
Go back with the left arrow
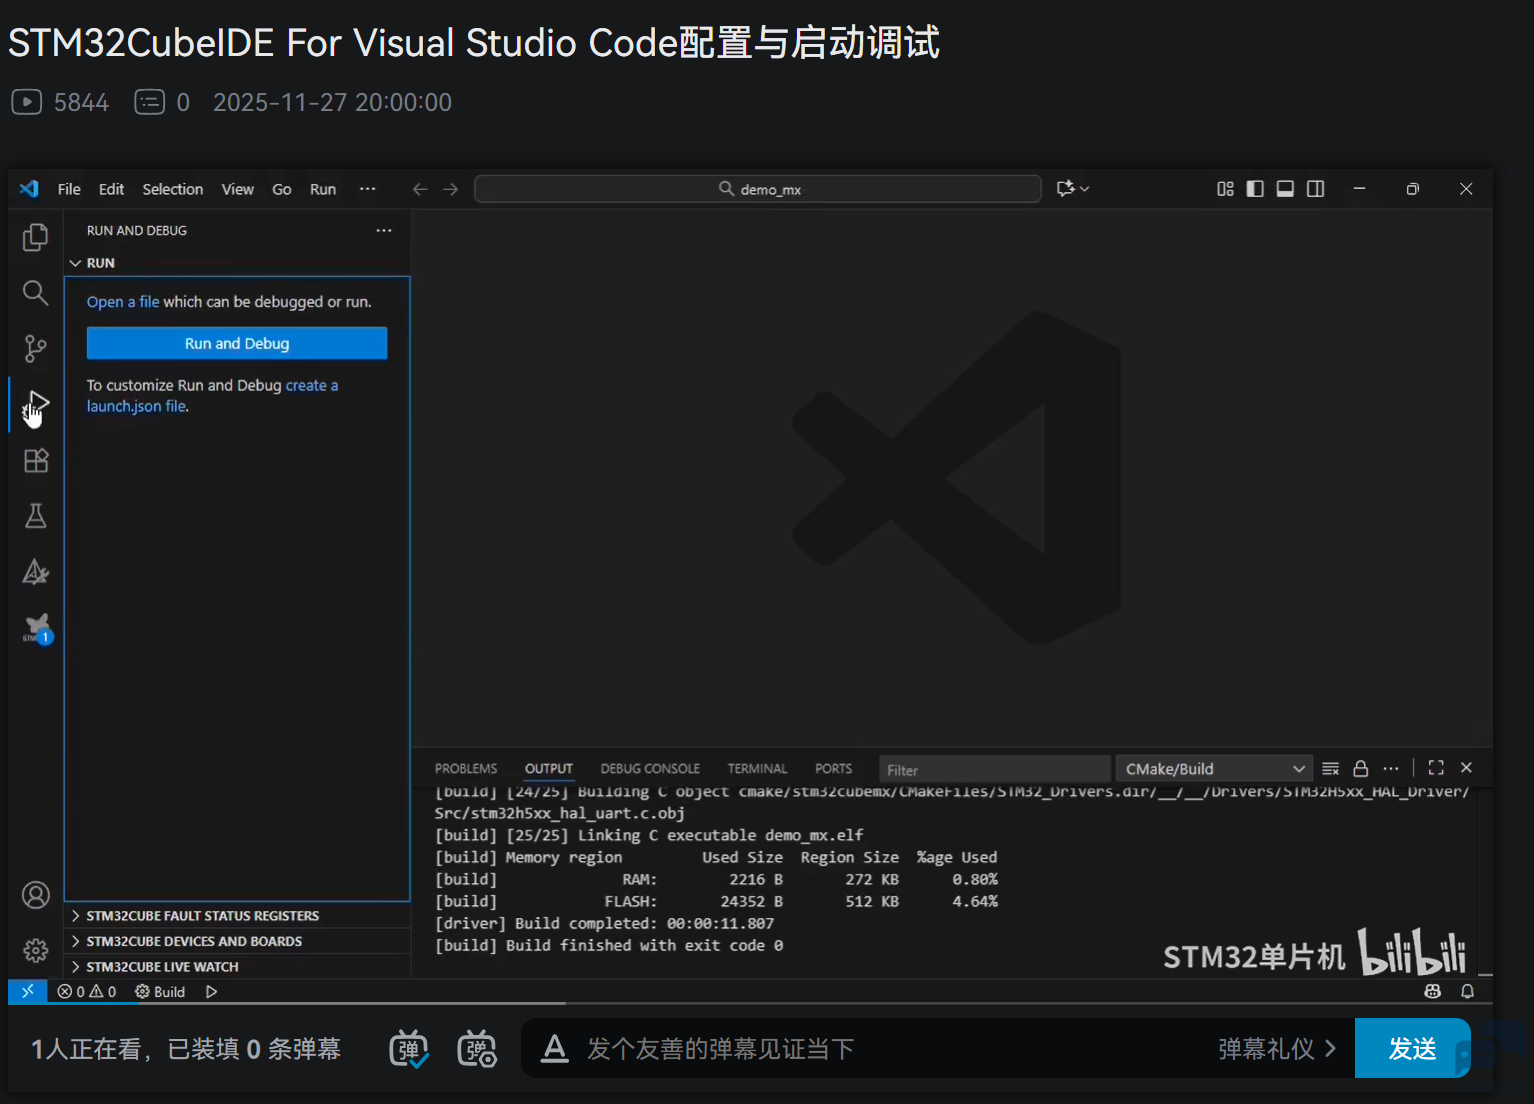point(420,189)
